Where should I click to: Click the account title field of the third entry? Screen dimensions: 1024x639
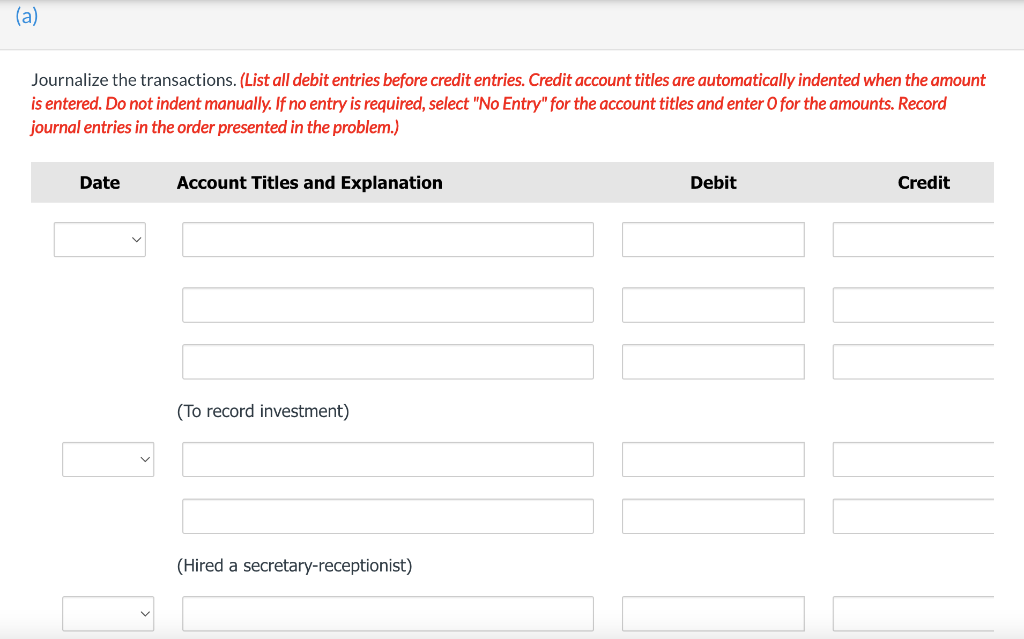387,613
